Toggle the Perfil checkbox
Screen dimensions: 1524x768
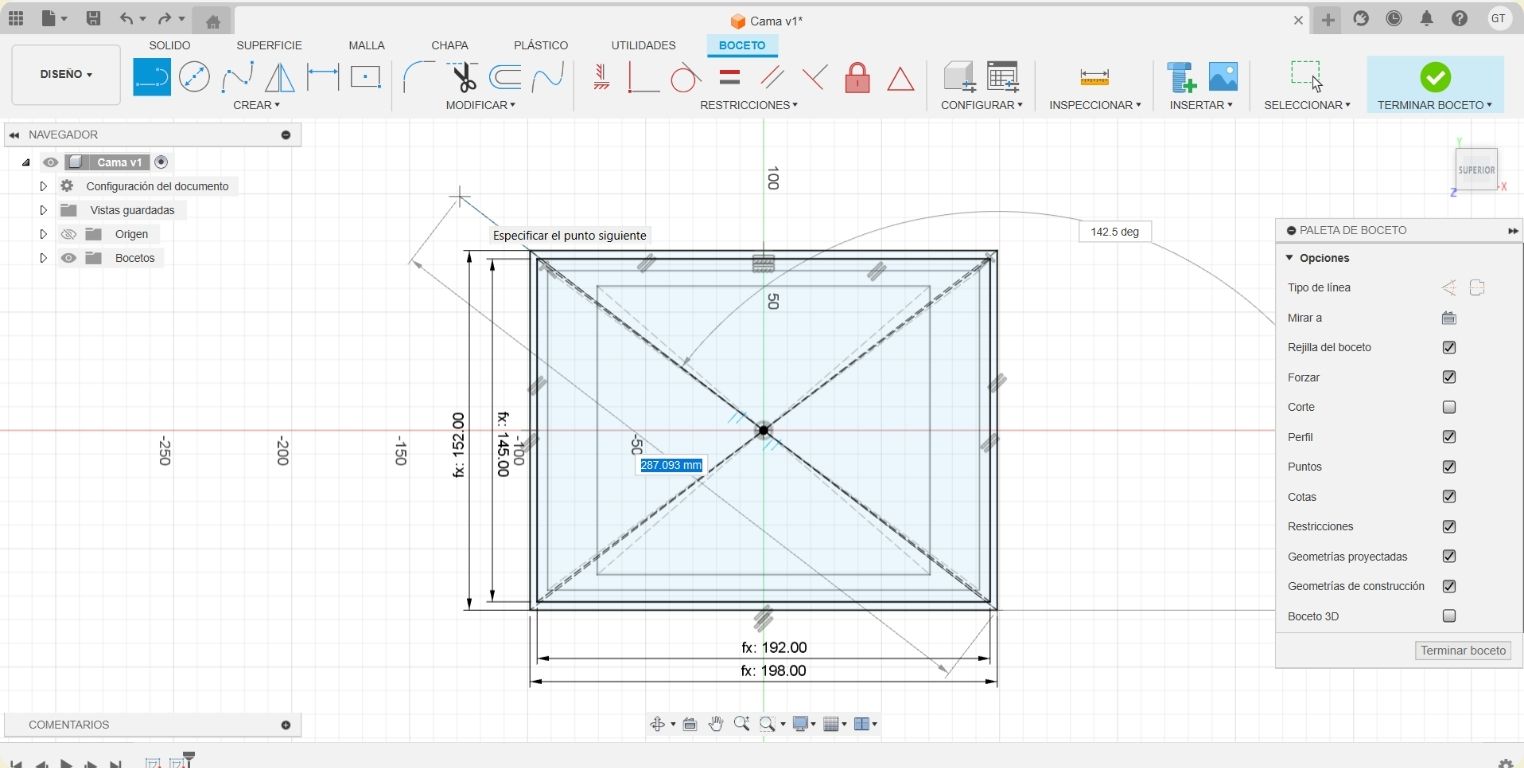[x=1449, y=437]
